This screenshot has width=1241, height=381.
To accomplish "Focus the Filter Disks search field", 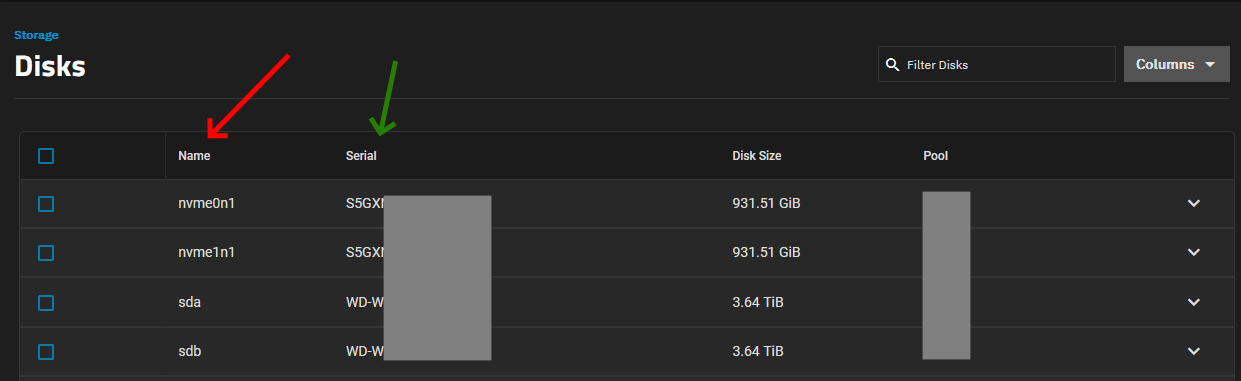I will pos(997,64).
